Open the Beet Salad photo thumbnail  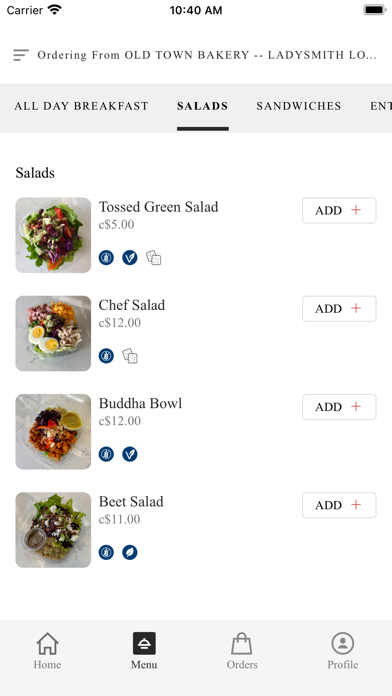[53, 530]
